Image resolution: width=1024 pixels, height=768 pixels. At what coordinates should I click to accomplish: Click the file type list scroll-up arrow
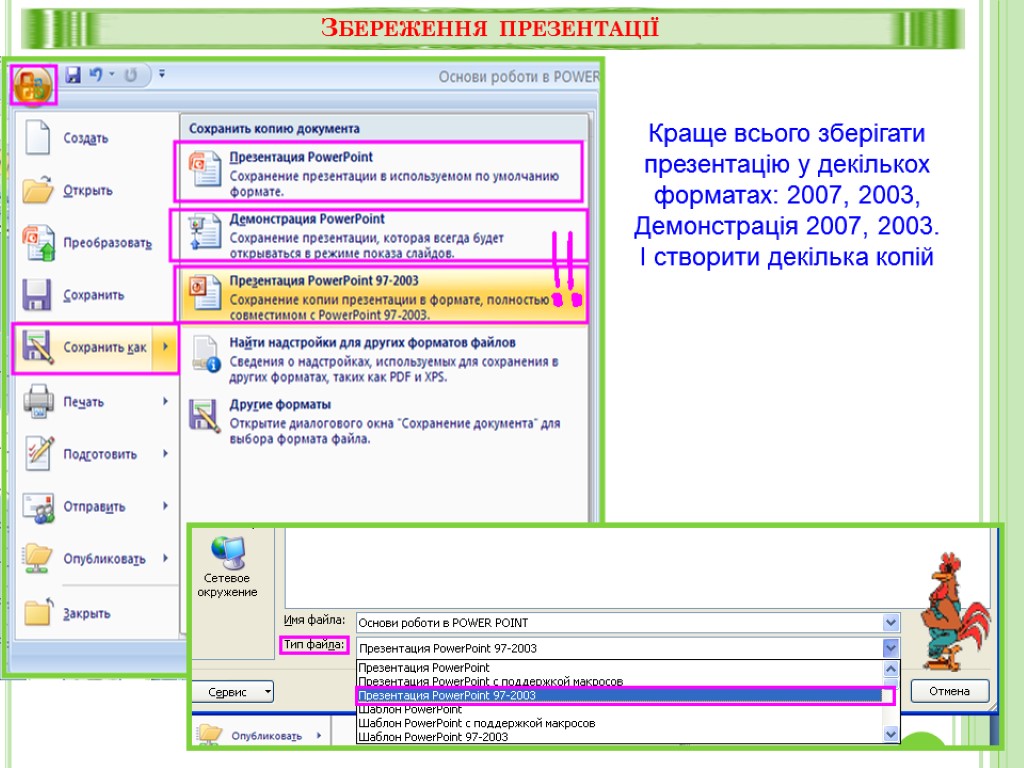tap(891, 668)
